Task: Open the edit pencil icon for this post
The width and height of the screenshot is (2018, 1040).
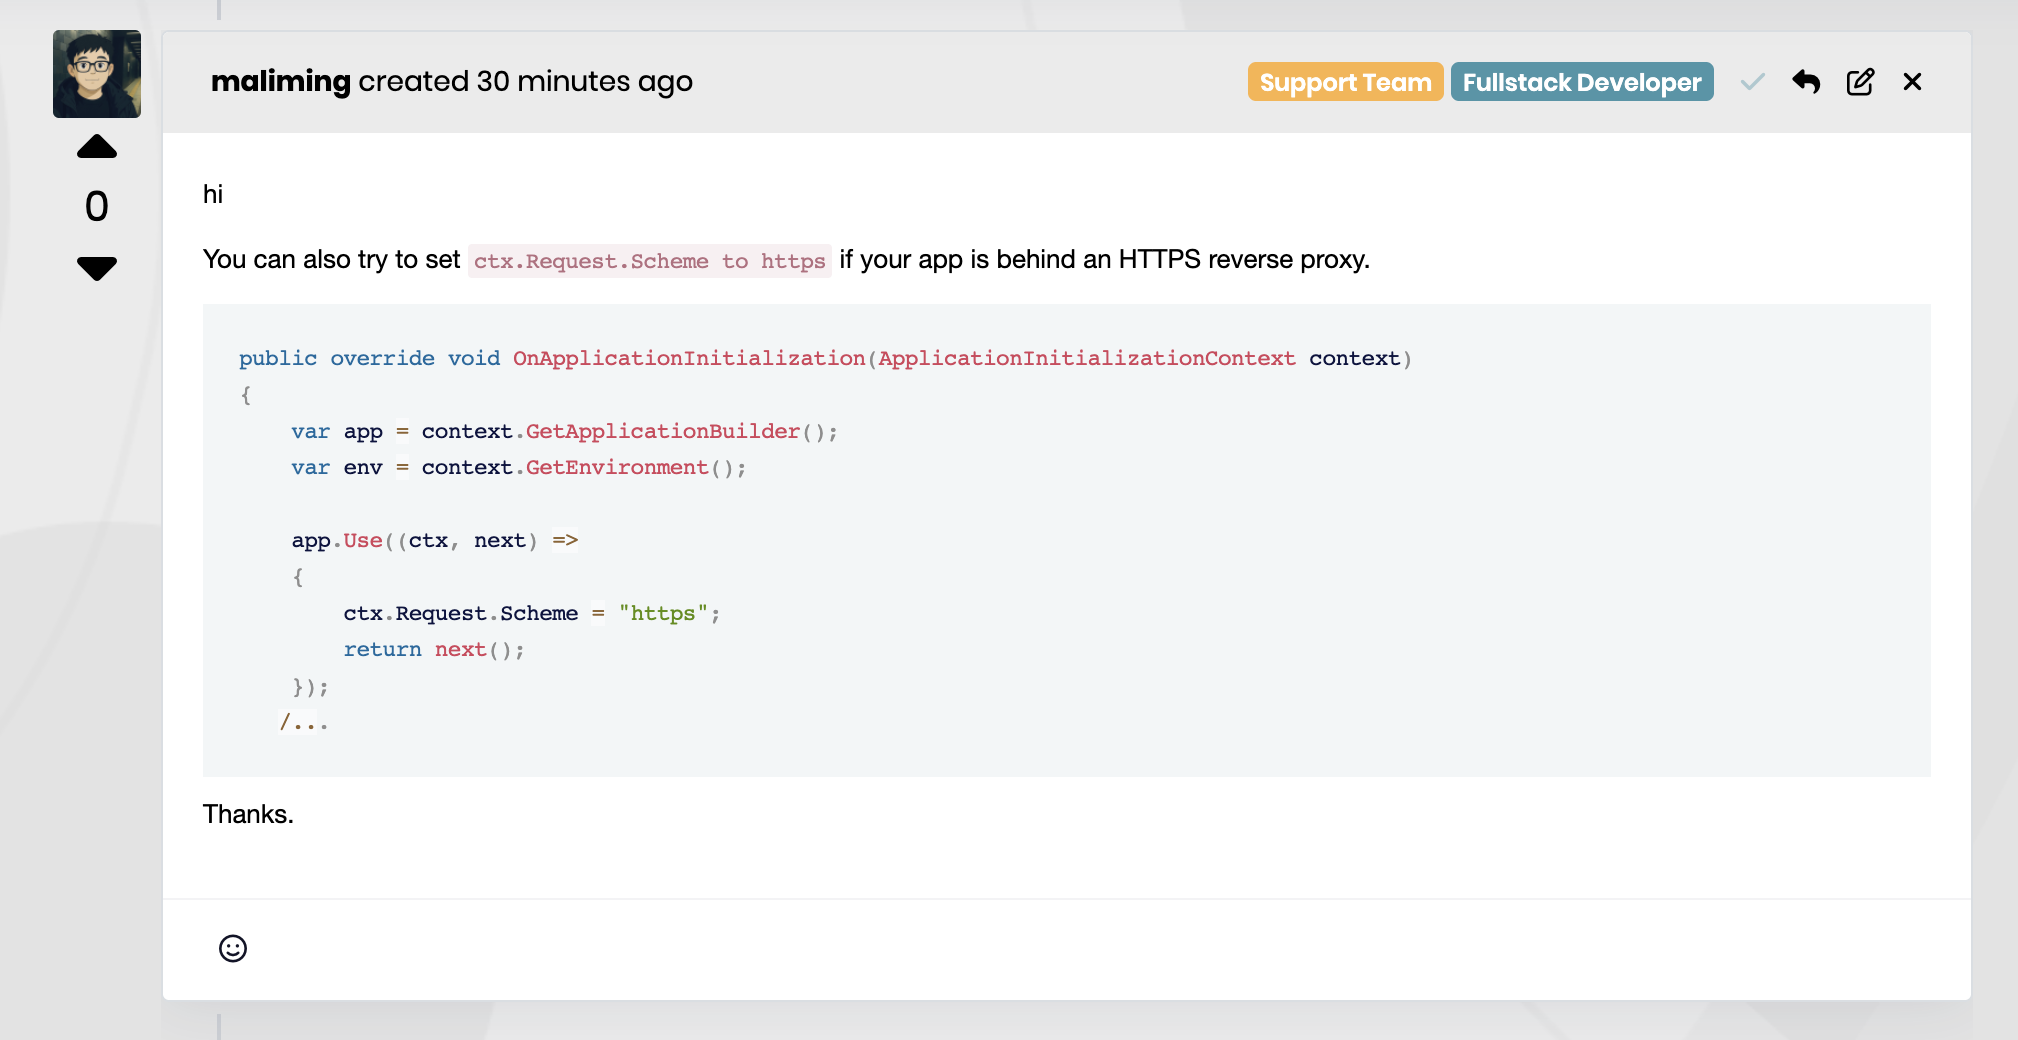Action: (x=1860, y=82)
